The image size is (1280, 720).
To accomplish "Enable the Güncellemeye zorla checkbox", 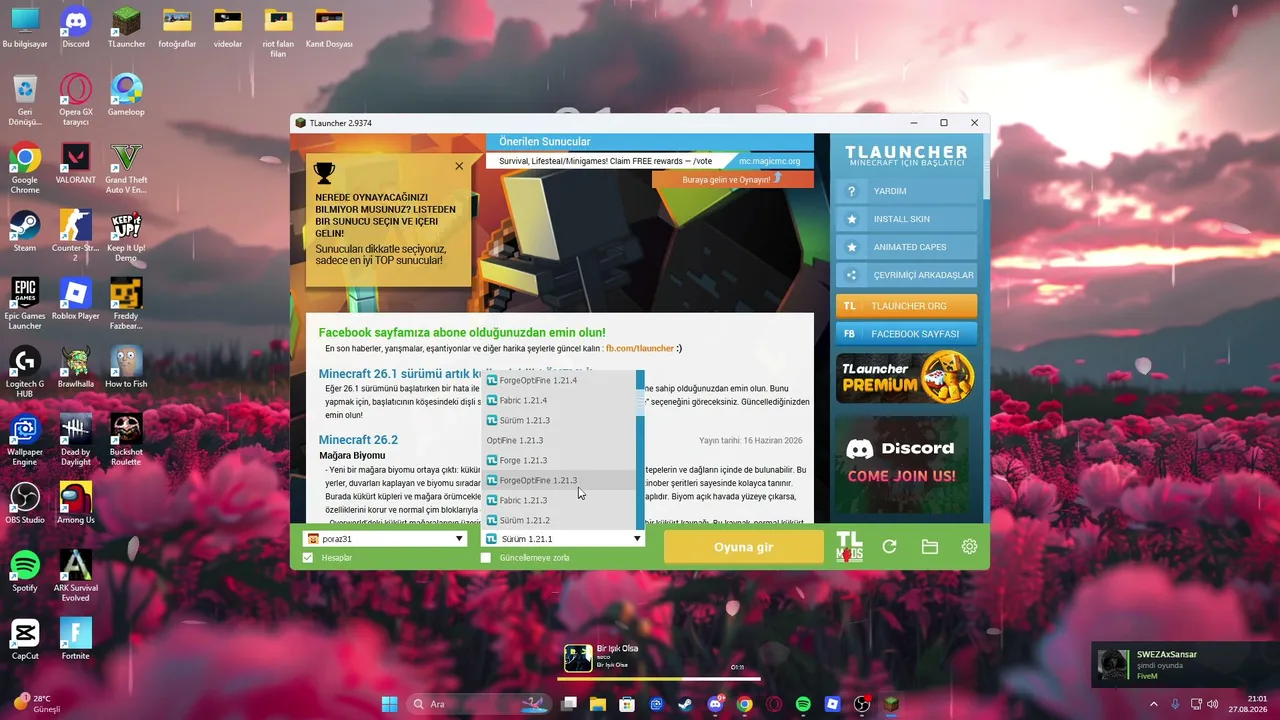I will point(486,558).
